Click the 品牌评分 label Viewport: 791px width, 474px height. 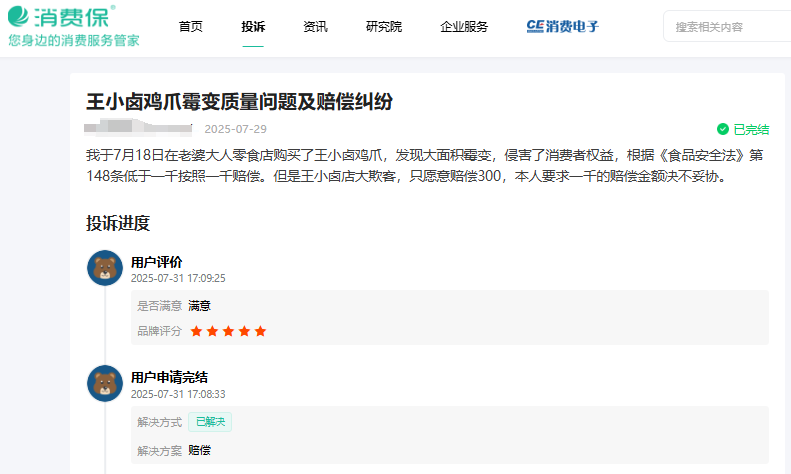(159, 331)
